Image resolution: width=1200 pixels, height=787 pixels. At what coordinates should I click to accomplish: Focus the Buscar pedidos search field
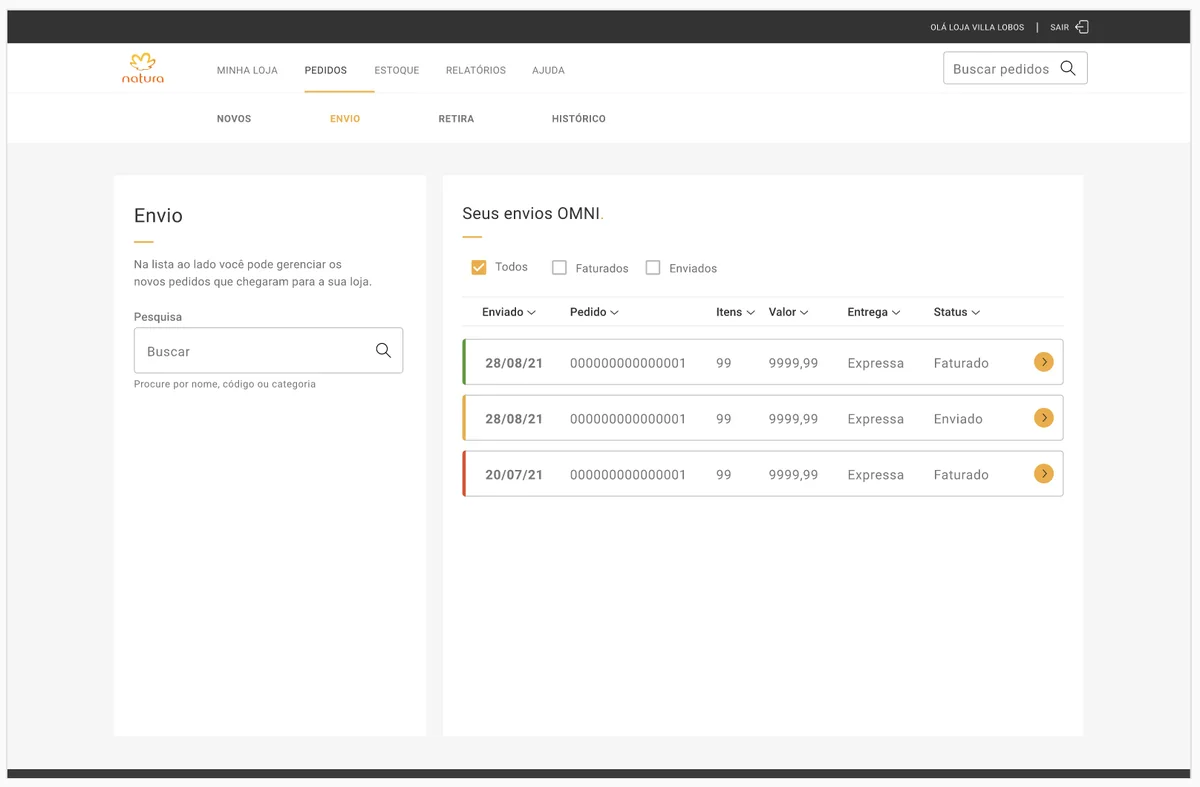(1015, 68)
